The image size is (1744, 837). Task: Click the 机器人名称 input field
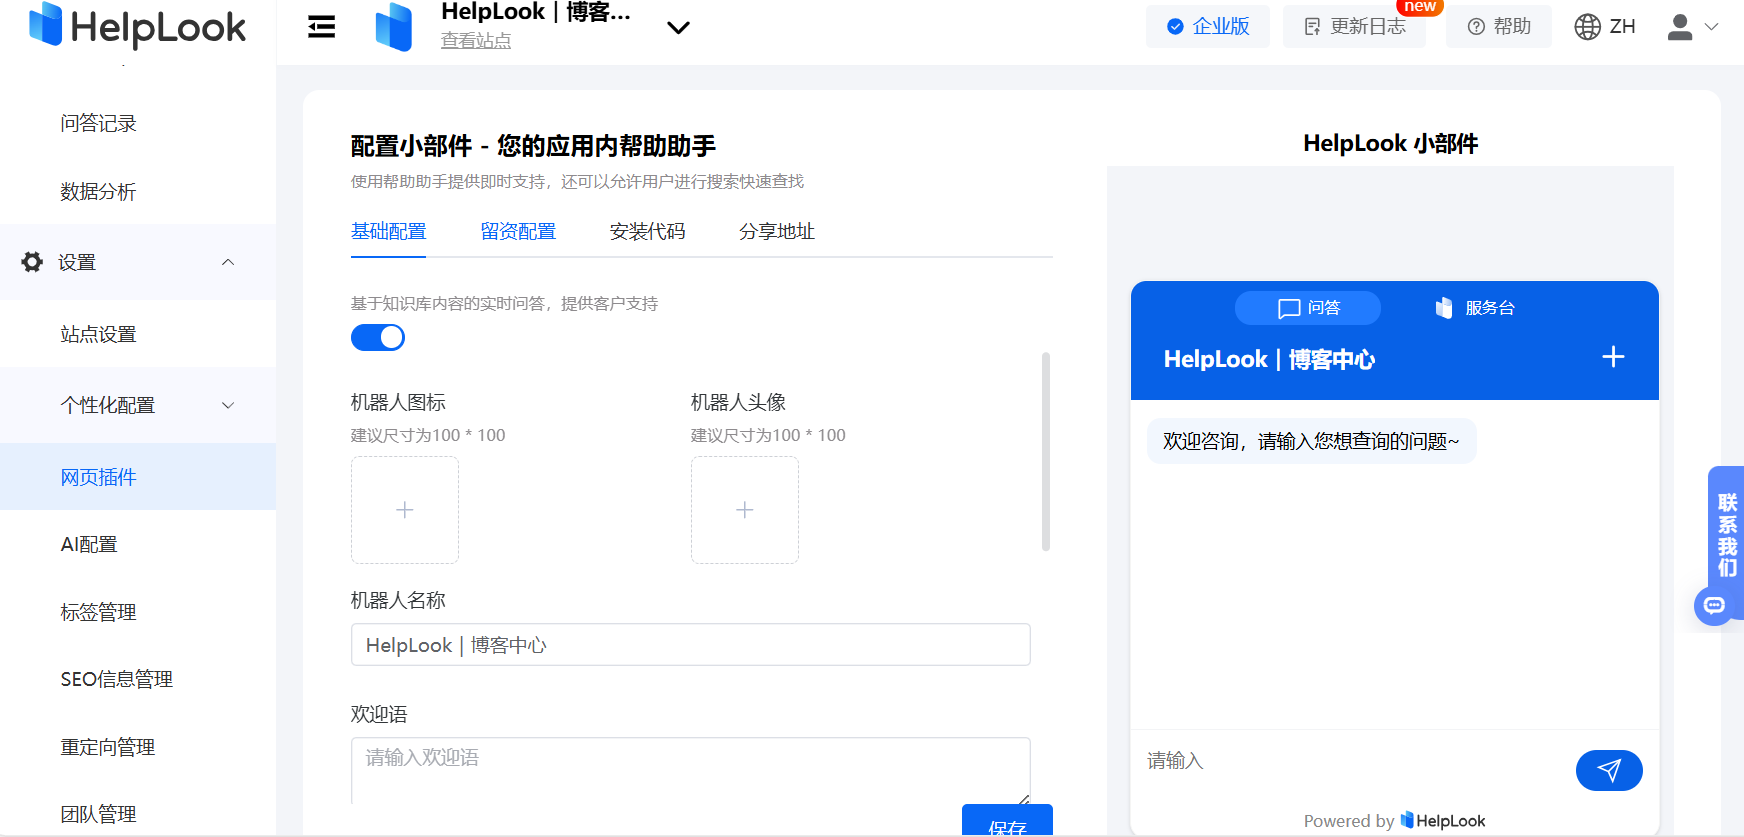click(691, 645)
